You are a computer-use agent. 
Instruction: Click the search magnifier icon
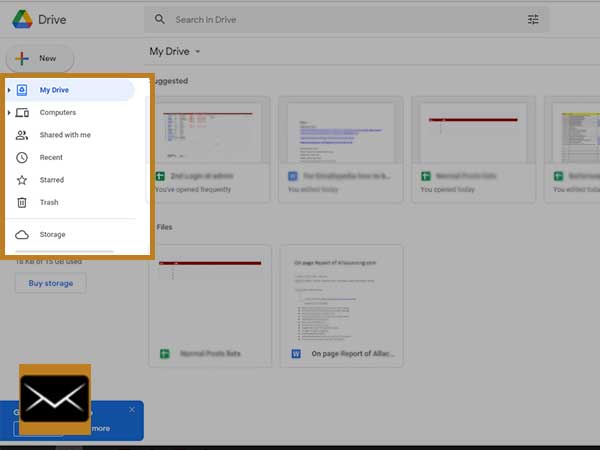[x=160, y=19]
